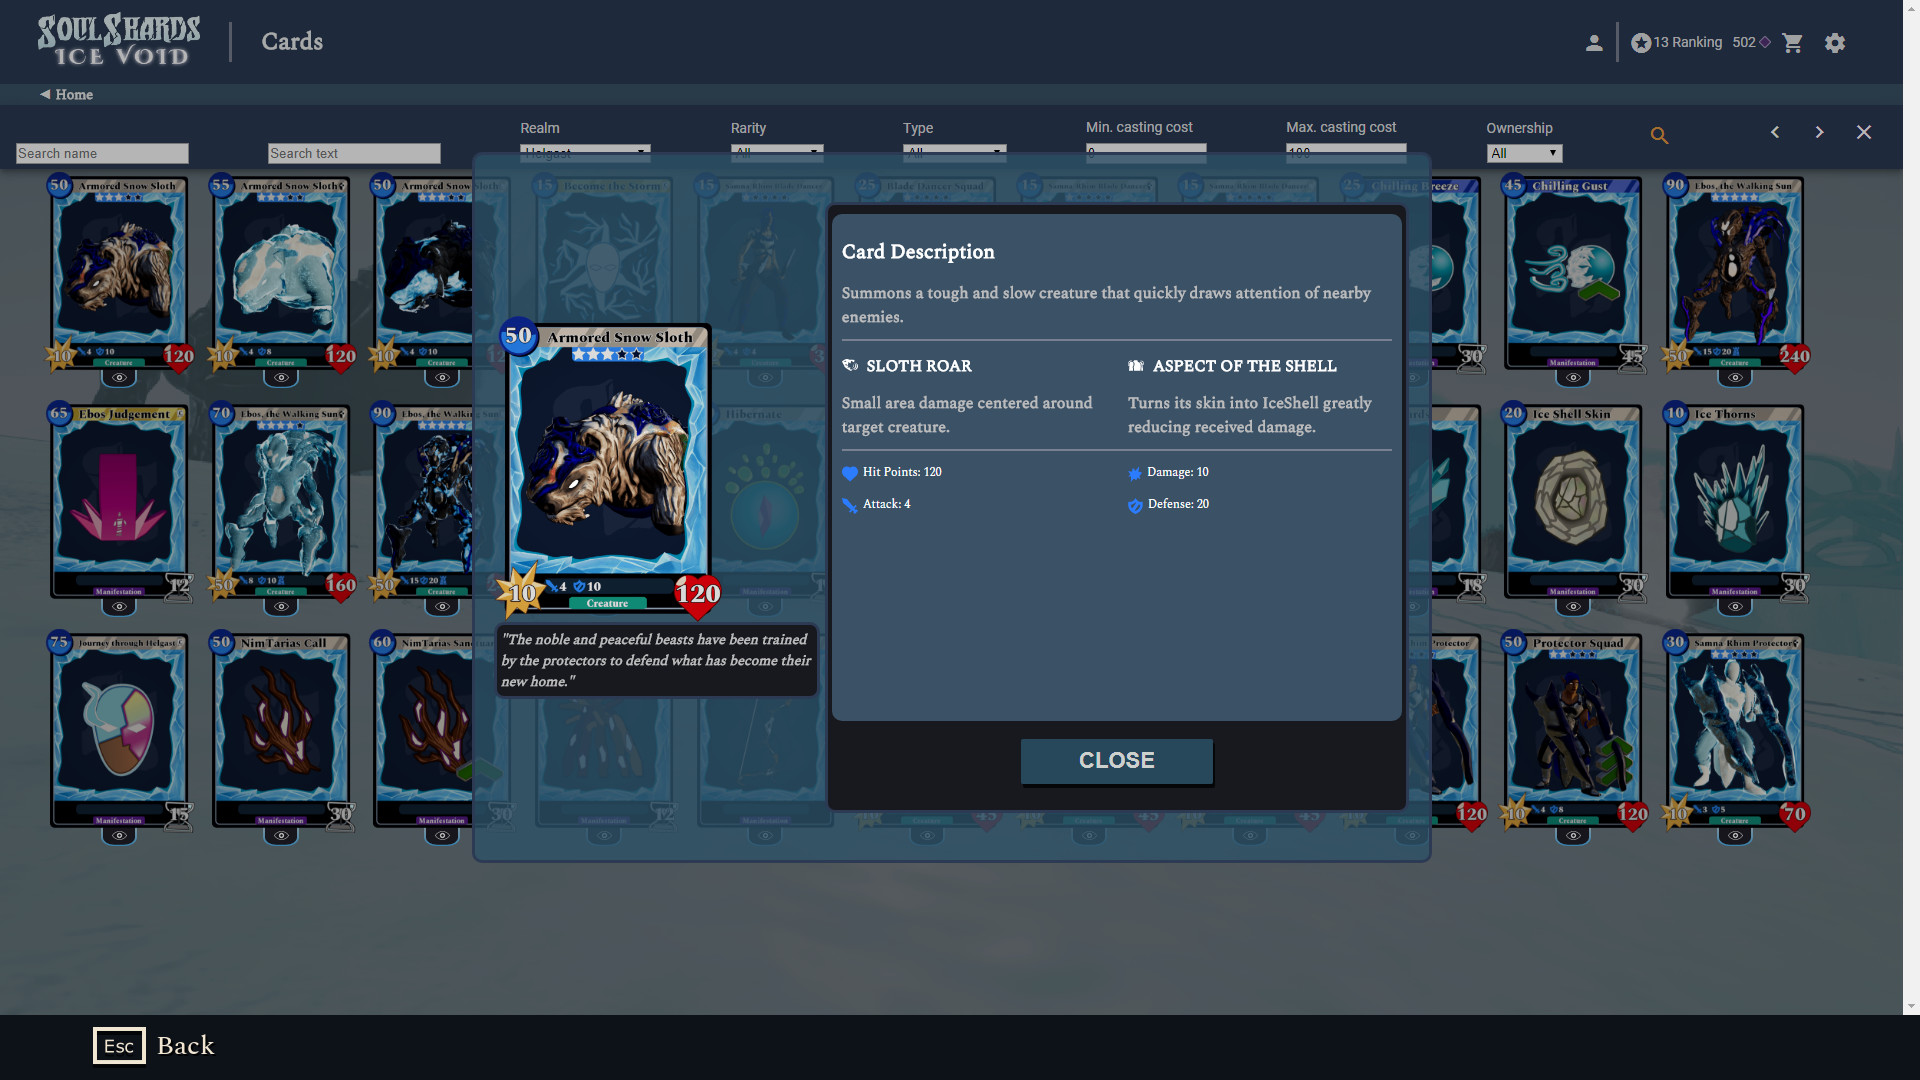Select the Cards menu tab
Image resolution: width=1920 pixels, height=1080 pixels.
pyautogui.click(x=291, y=42)
